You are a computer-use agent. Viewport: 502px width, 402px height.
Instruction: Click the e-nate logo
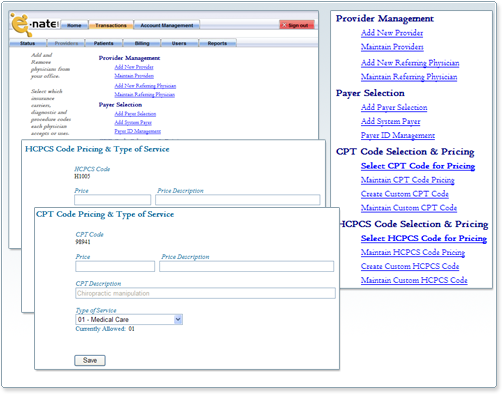tap(35, 24)
